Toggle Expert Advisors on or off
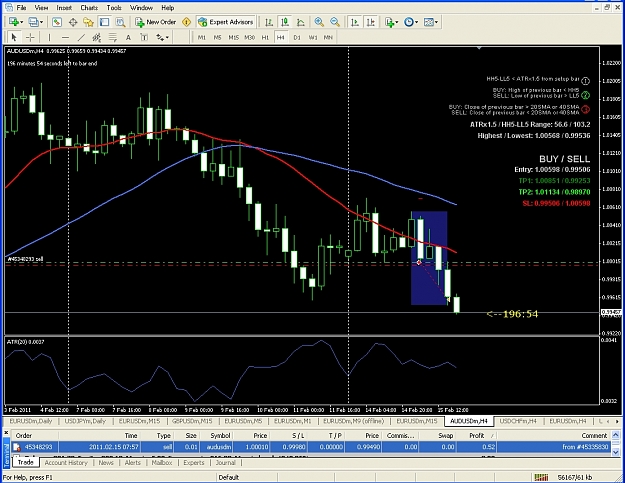The height and width of the screenshot is (483, 625). click(x=226, y=22)
